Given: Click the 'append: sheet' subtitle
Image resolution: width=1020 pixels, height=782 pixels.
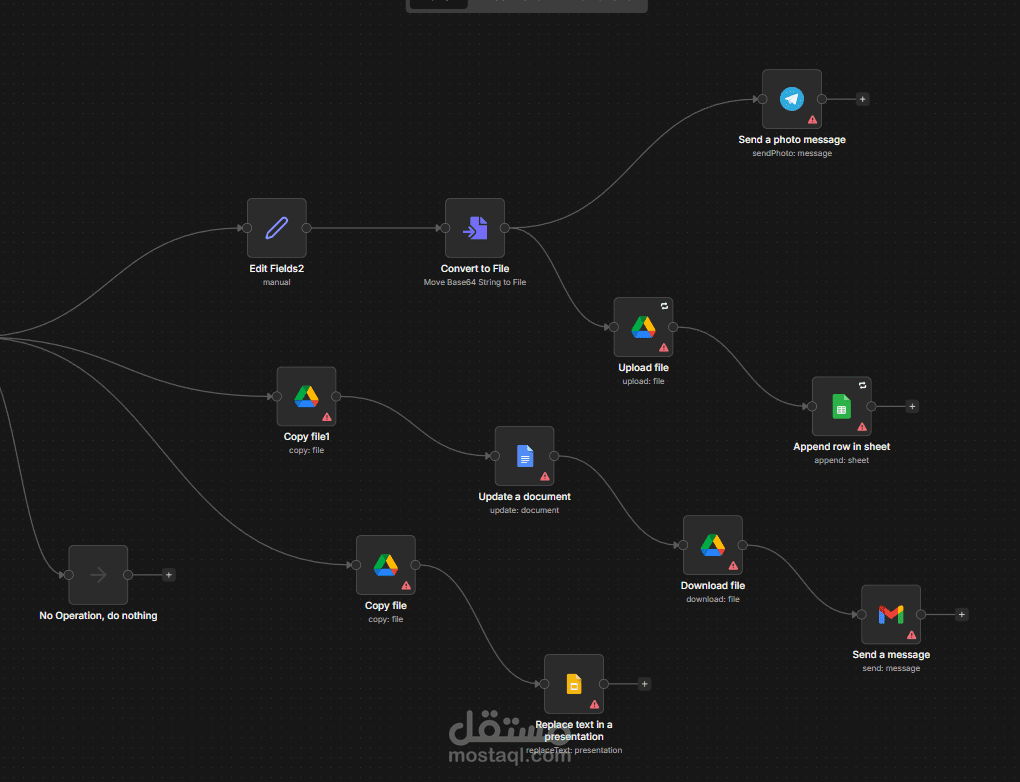Looking at the screenshot, I should coord(842,461).
